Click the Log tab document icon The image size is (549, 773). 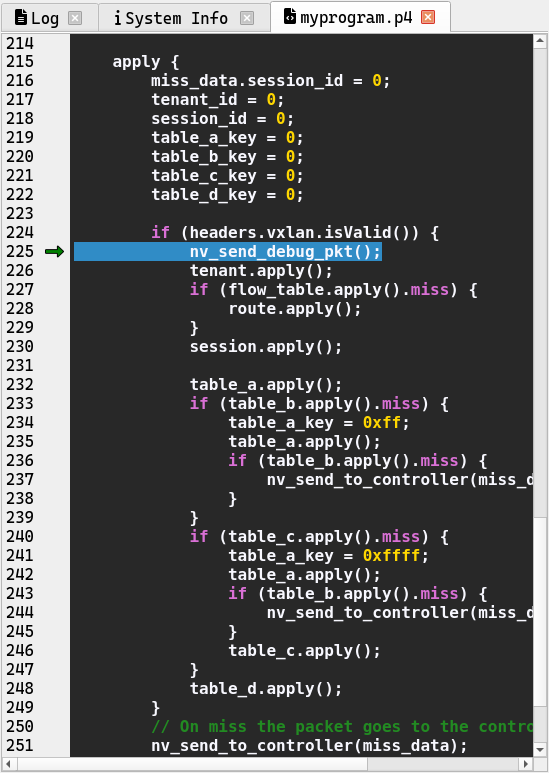[x=21, y=18]
